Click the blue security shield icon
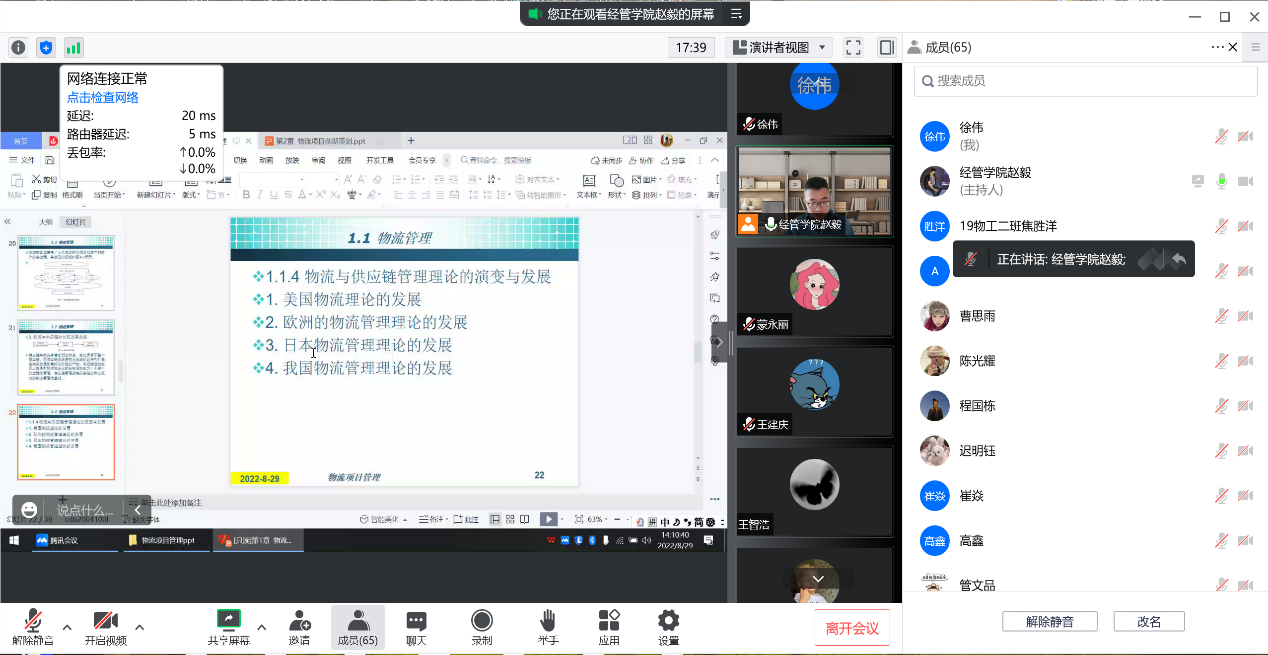 (x=46, y=47)
